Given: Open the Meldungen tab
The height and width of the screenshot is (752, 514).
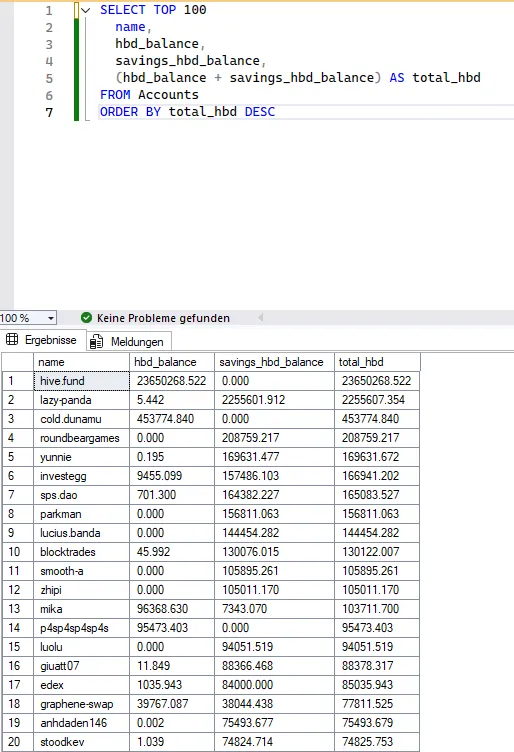Looking at the screenshot, I should click(x=129, y=341).
